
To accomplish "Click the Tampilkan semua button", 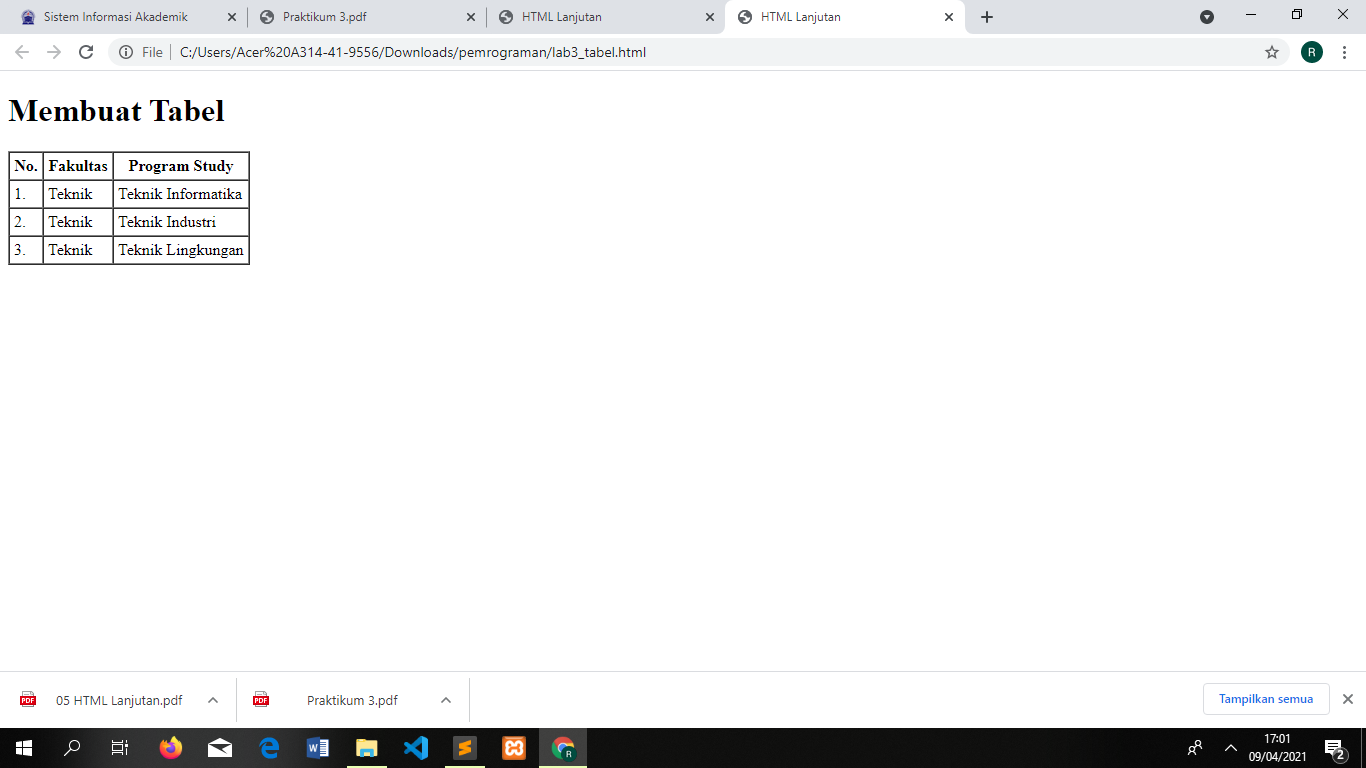I will (x=1266, y=698).
